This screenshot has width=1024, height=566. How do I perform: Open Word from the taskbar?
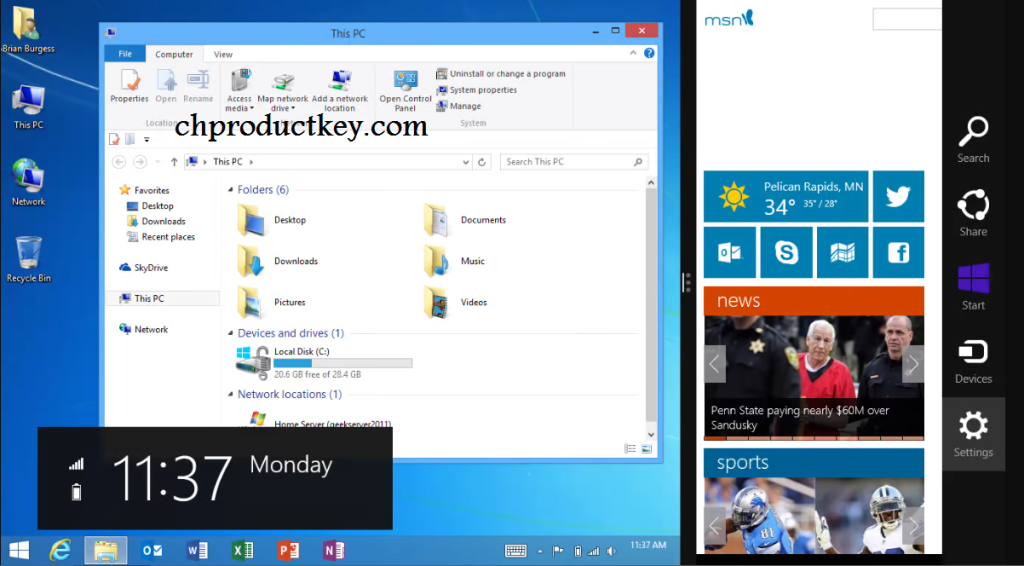[x=197, y=551]
